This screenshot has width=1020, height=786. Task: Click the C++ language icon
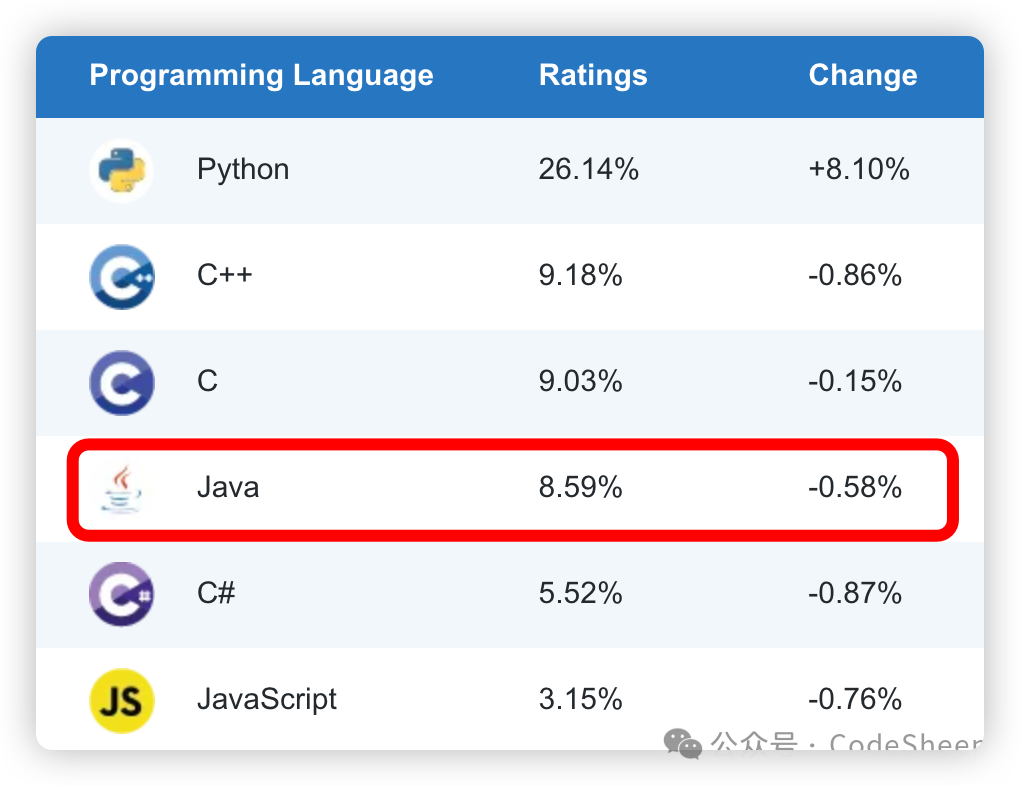tap(121, 276)
